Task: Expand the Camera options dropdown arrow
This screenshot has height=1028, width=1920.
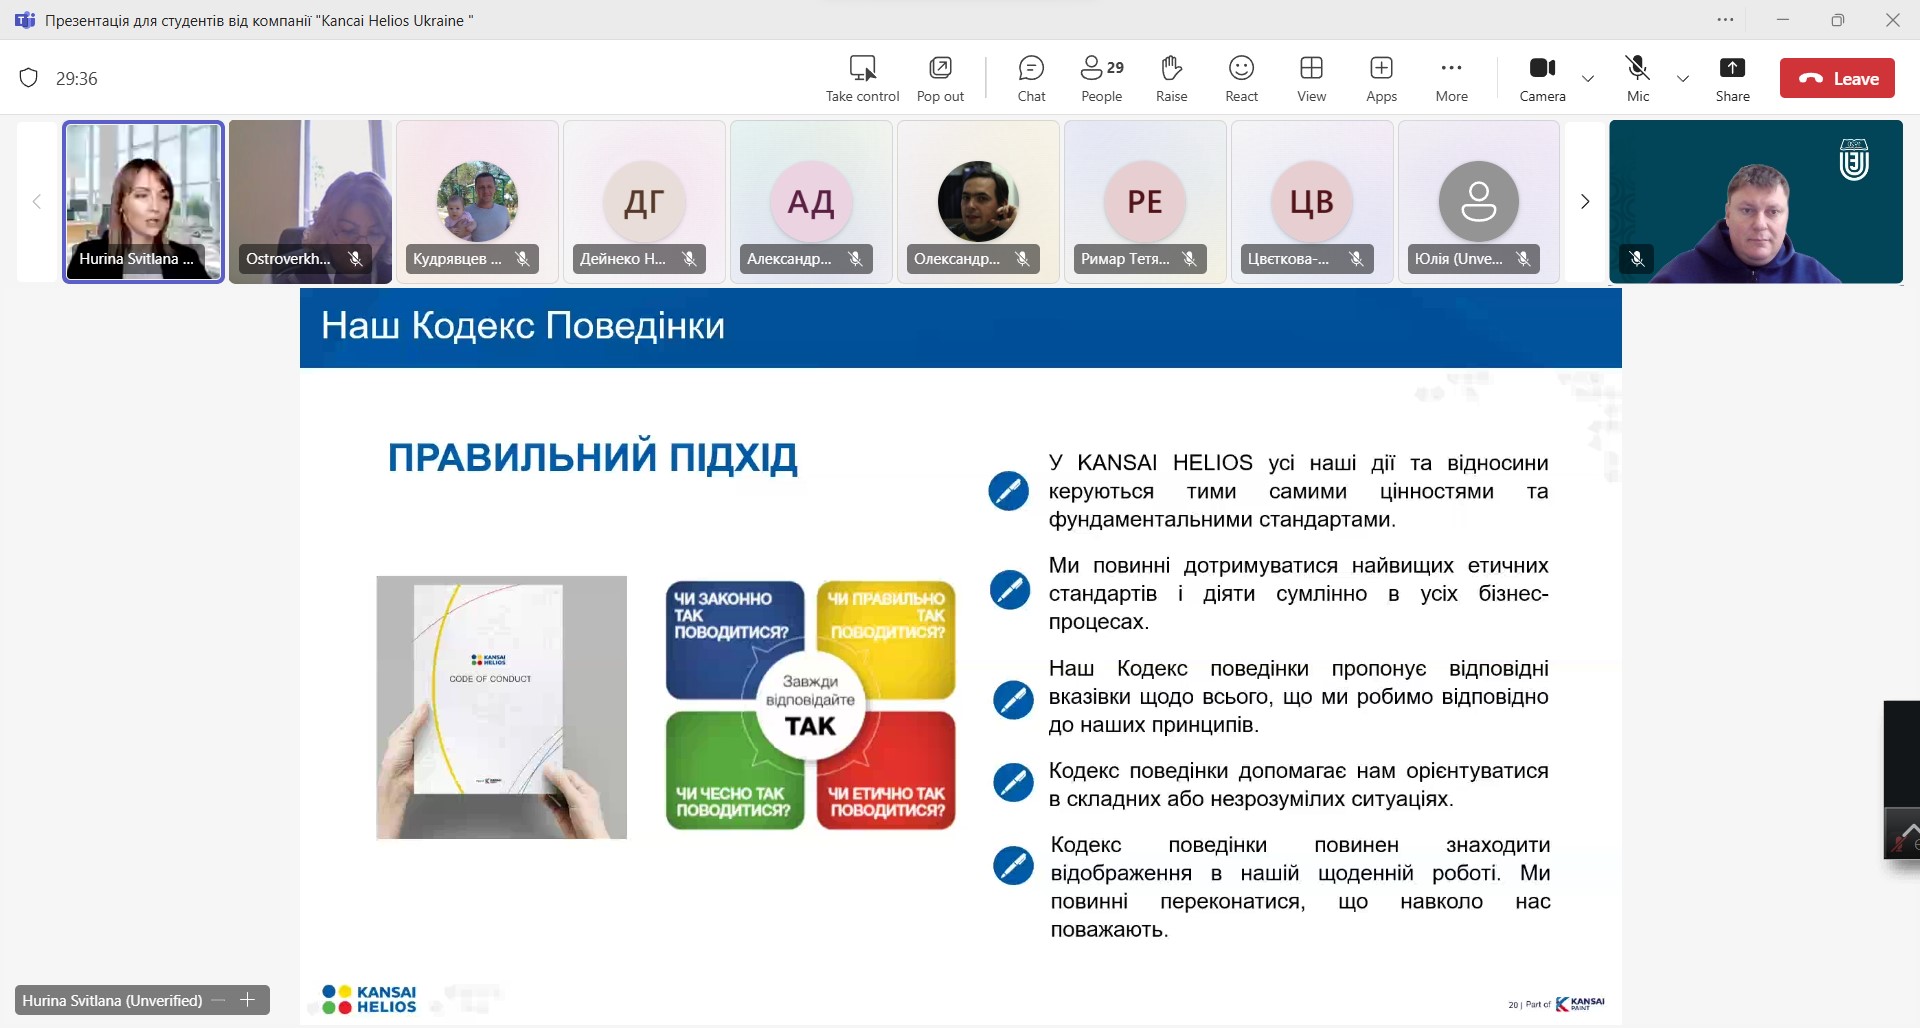Action: click(1588, 78)
